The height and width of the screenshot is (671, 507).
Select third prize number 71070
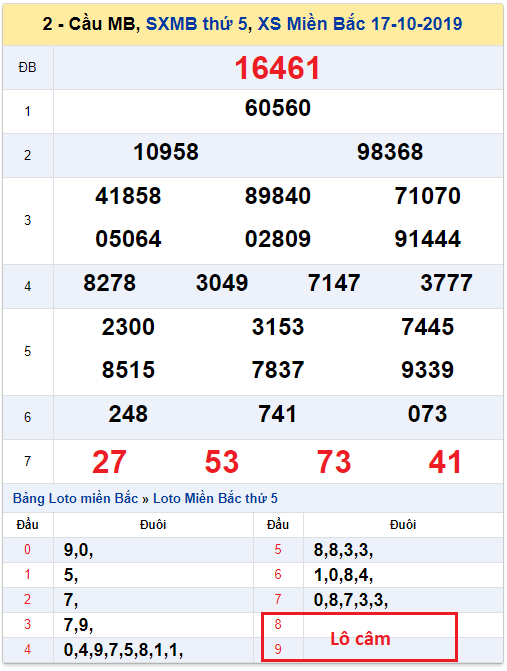427,196
